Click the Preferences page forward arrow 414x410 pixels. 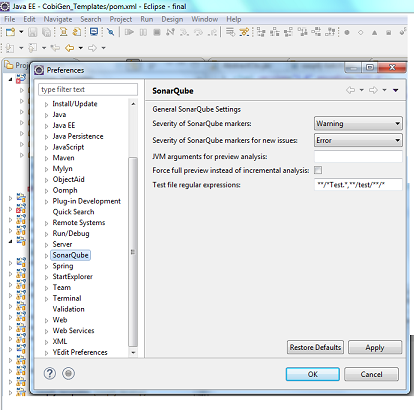click(373, 90)
